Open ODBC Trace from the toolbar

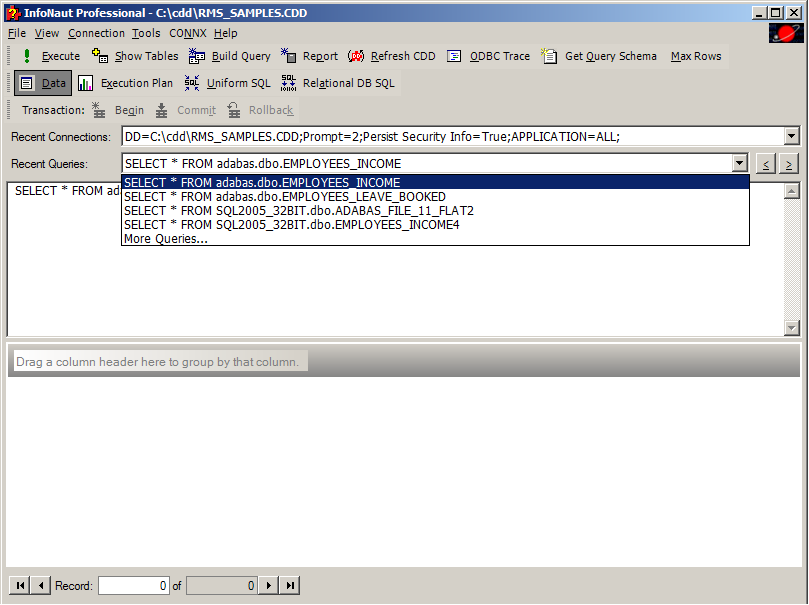tap(455, 56)
